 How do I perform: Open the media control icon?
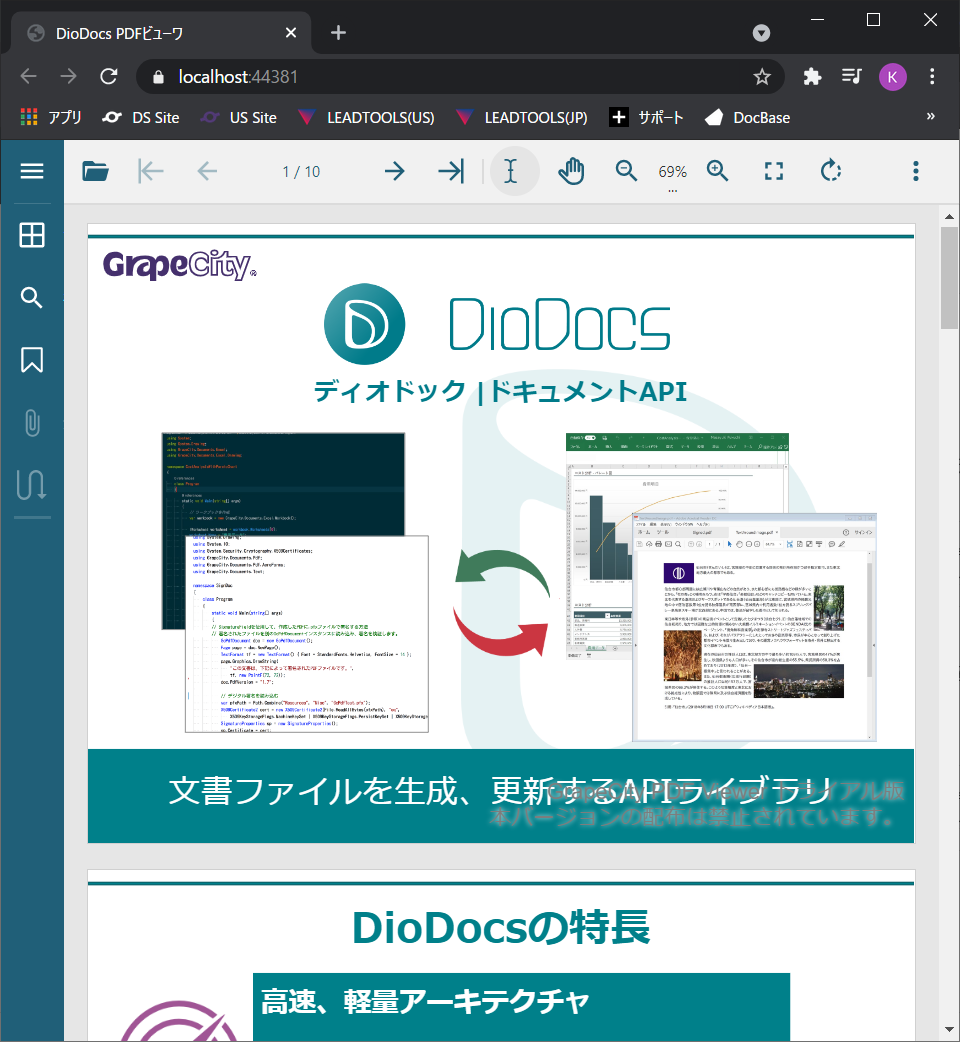click(x=852, y=77)
